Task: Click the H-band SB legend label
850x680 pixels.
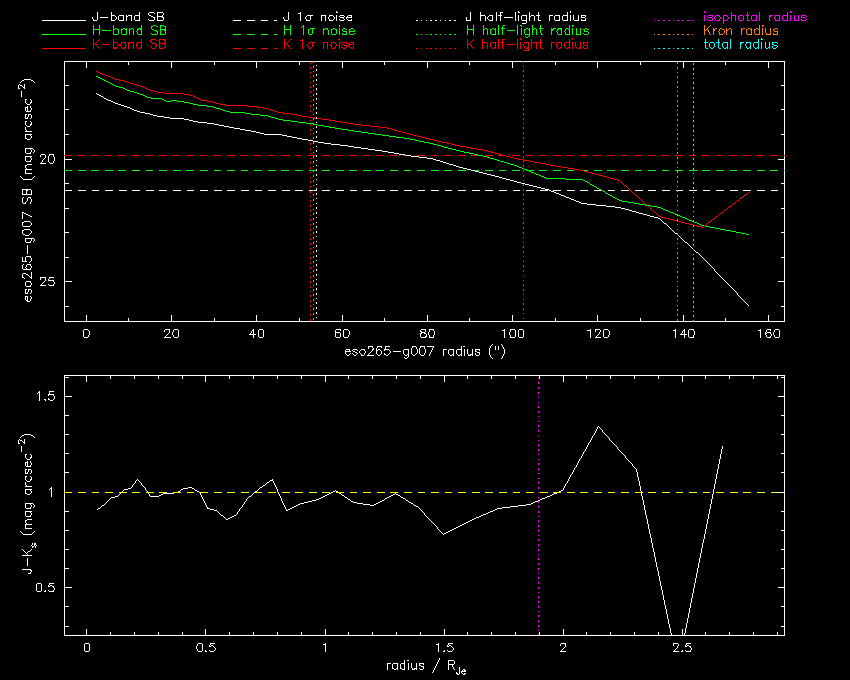Action: 129,31
